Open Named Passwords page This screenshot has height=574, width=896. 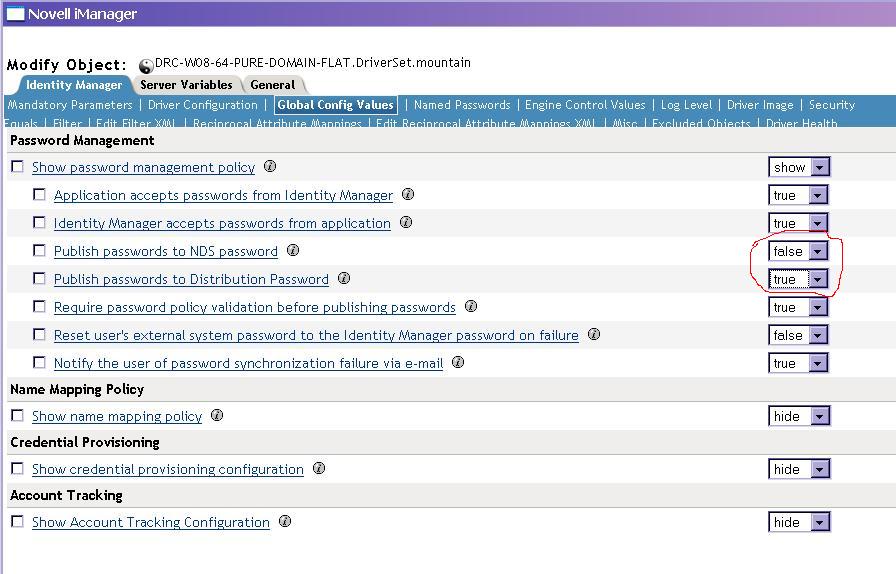coord(462,105)
